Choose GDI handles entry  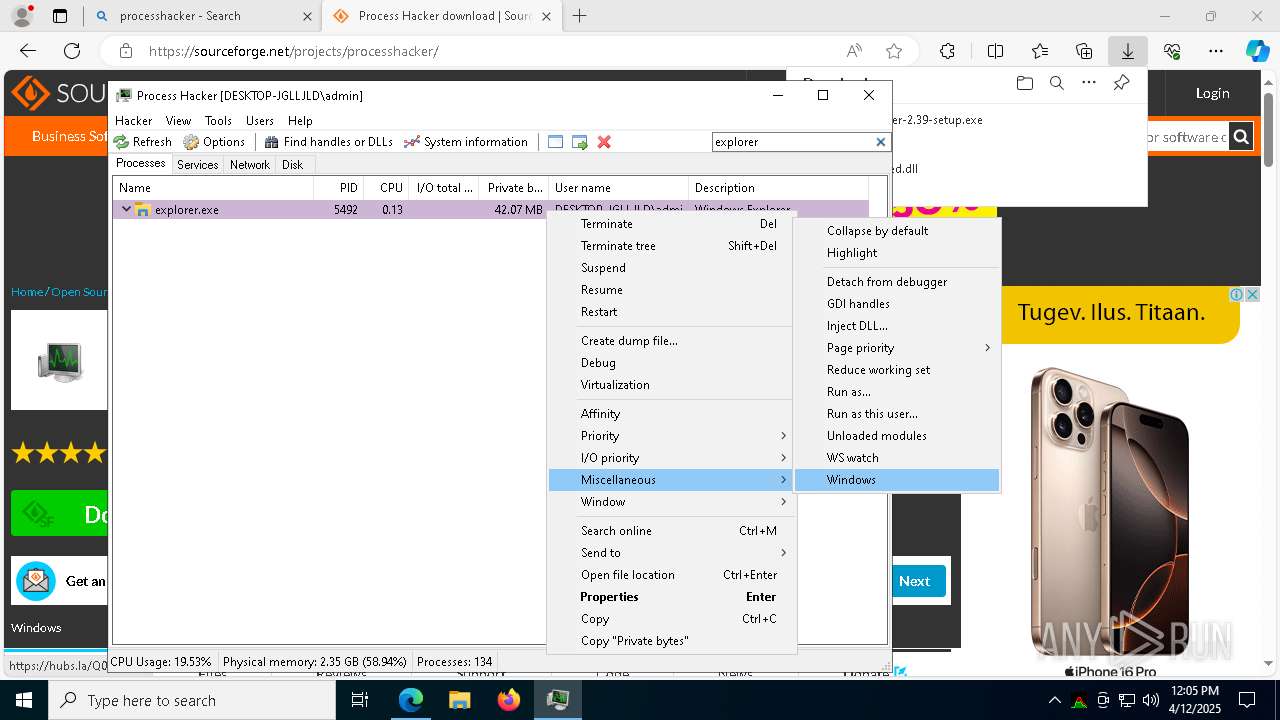tap(897, 304)
